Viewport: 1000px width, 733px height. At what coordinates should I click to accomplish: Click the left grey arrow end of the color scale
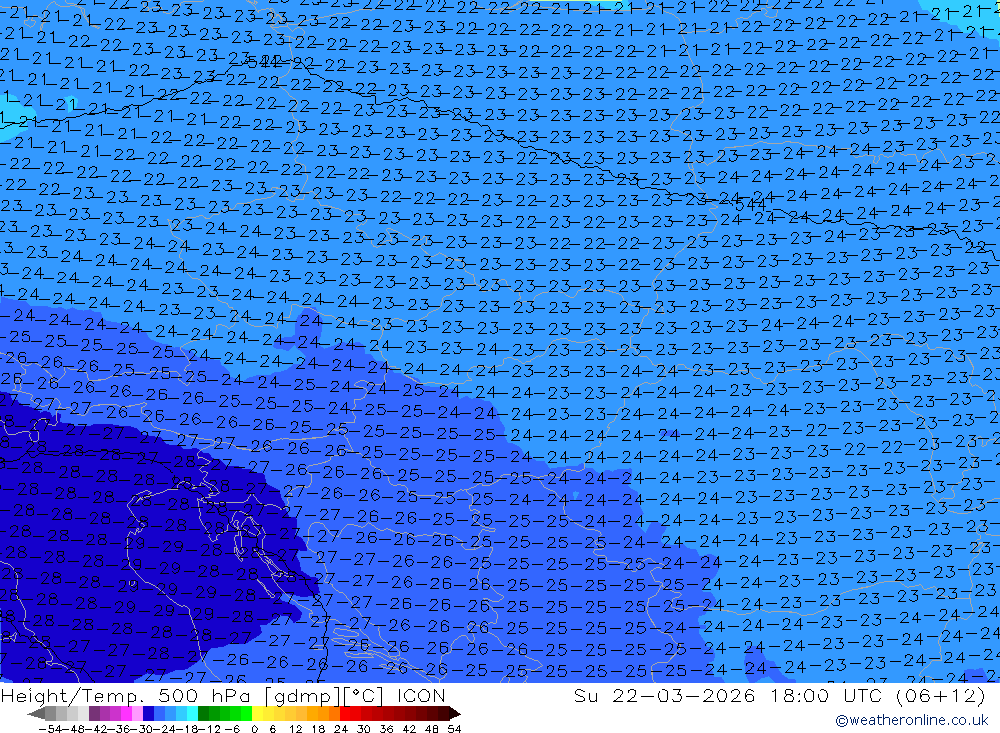pos(36,714)
